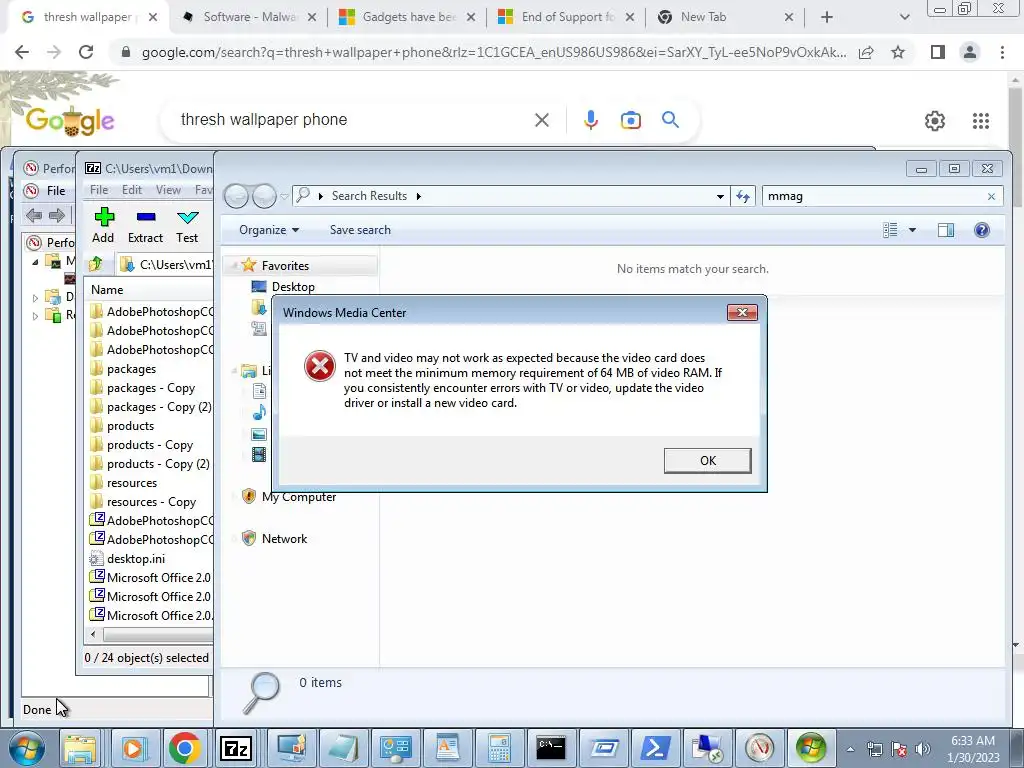Image resolution: width=1024 pixels, height=768 pixels.
Task: Open Windows Start menu orb
Action: tap(25, 748)
